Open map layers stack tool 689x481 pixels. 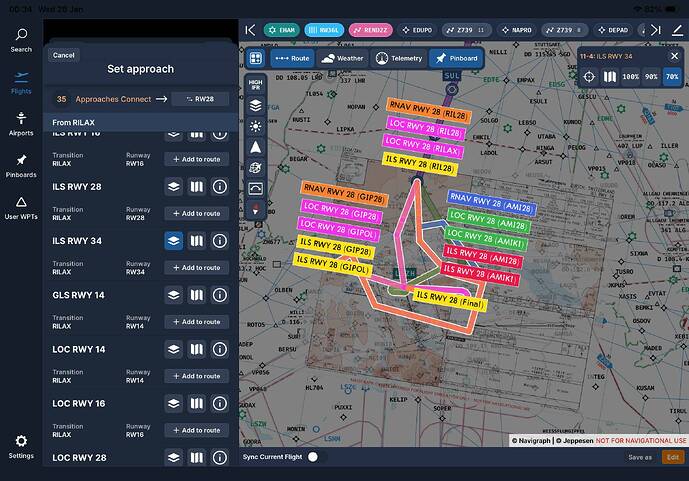255,106
